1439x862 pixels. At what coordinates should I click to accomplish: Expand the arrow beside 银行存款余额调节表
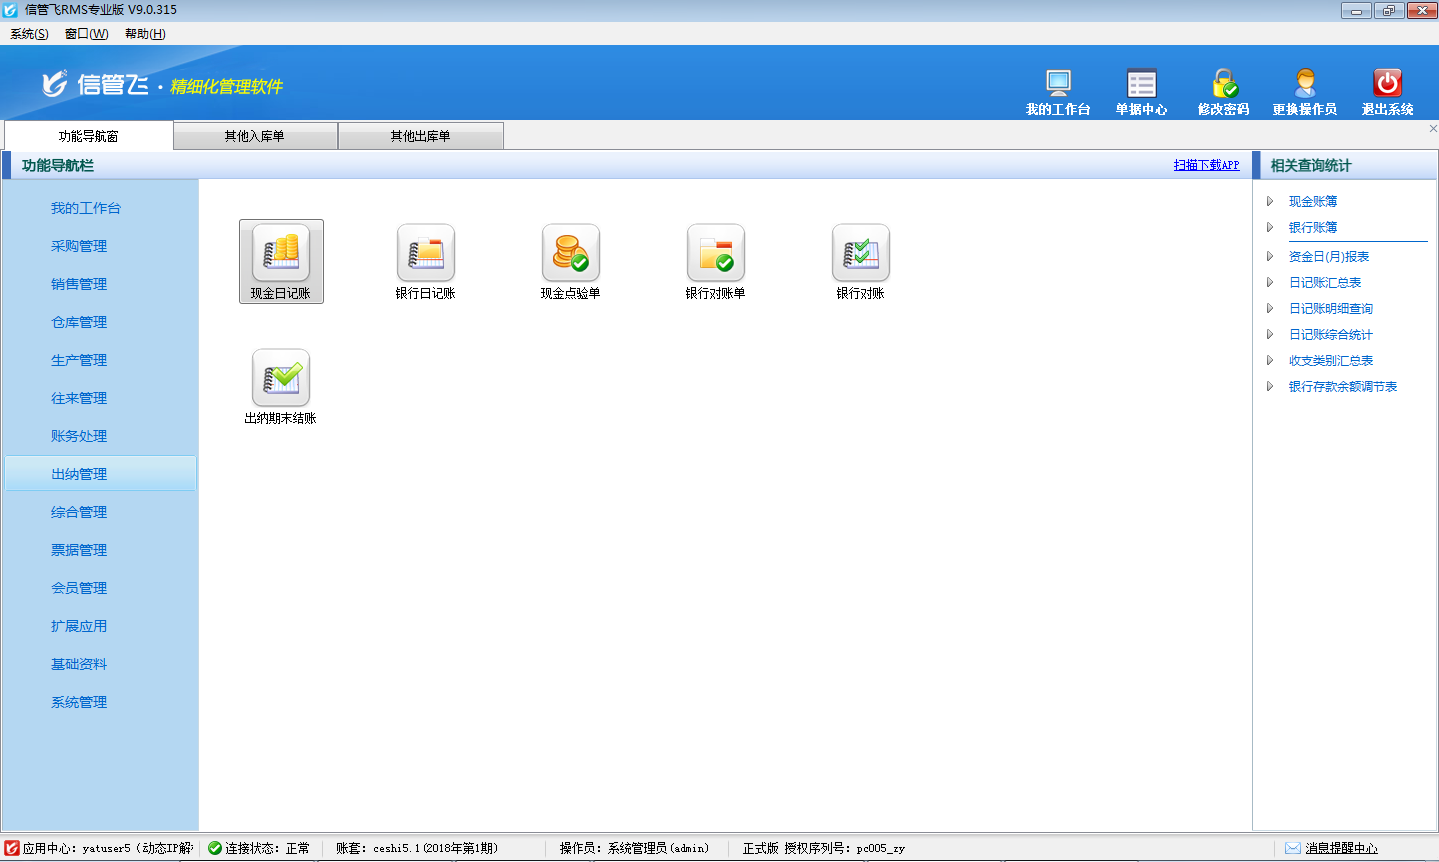point(1270,387)
